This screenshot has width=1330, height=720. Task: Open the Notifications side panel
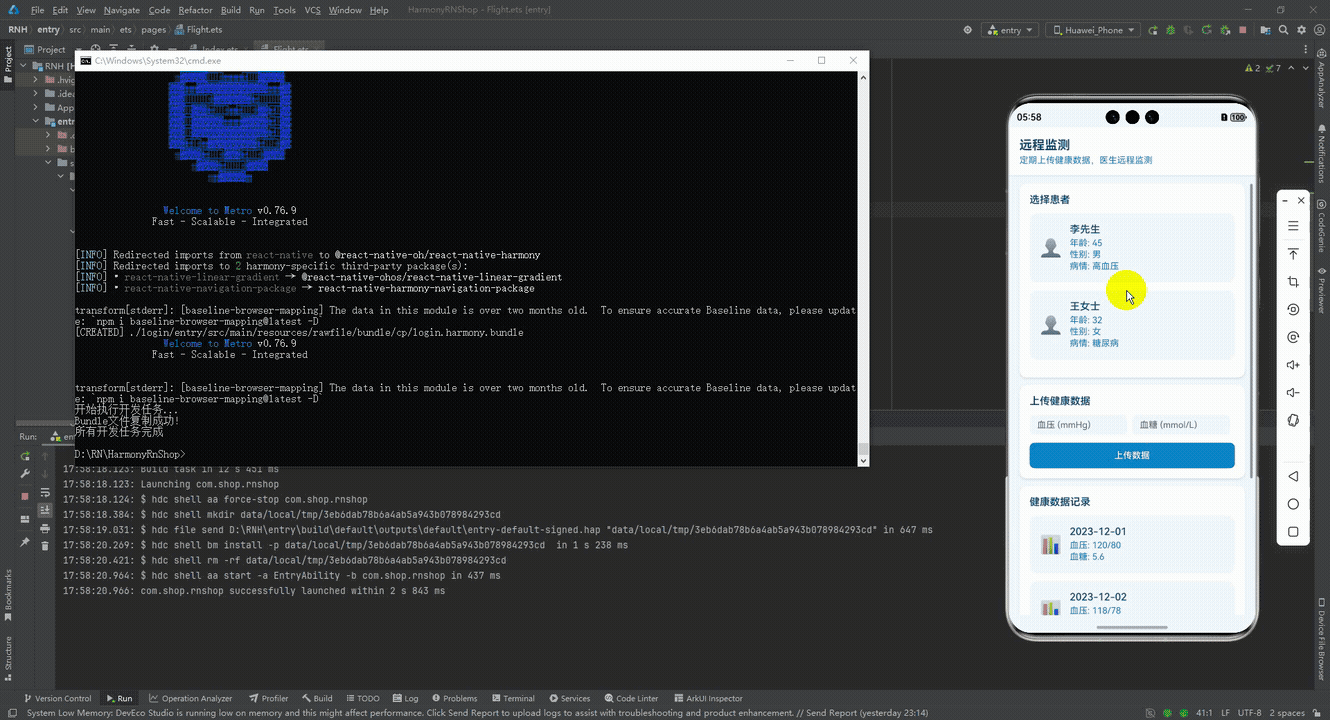point(1321,154)
